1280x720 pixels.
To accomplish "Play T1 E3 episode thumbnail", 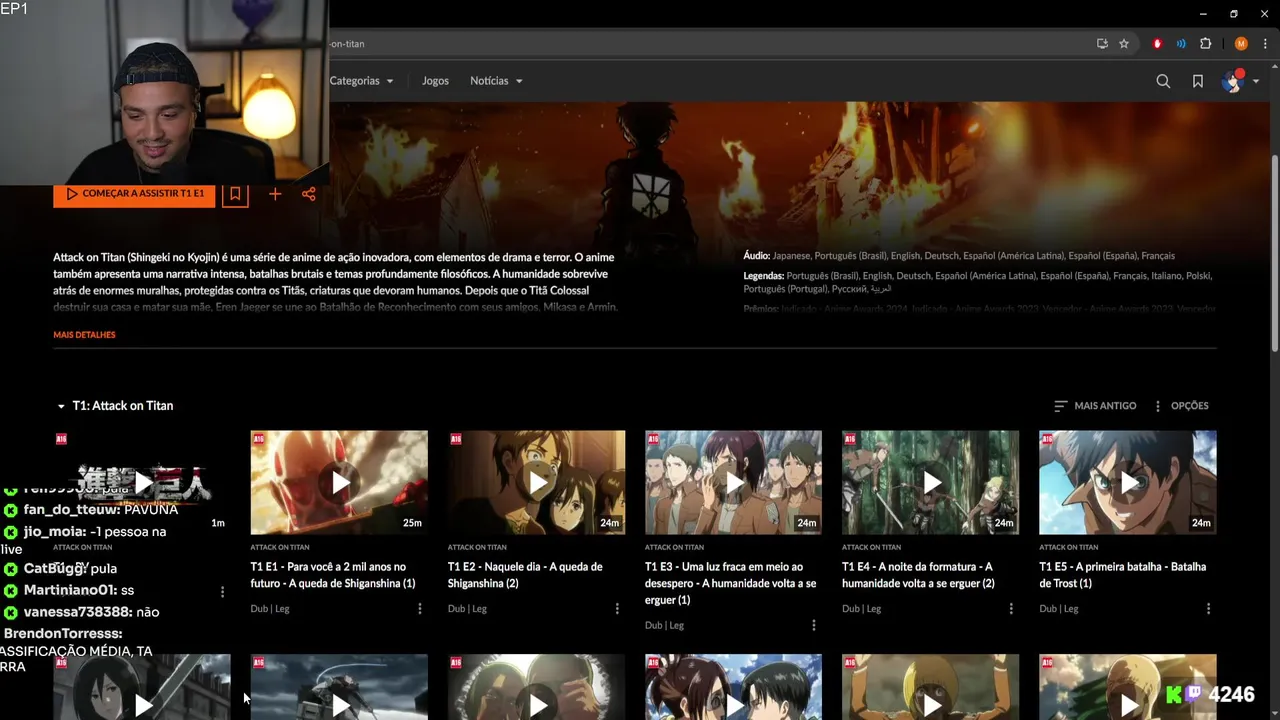I will [733, 482].
